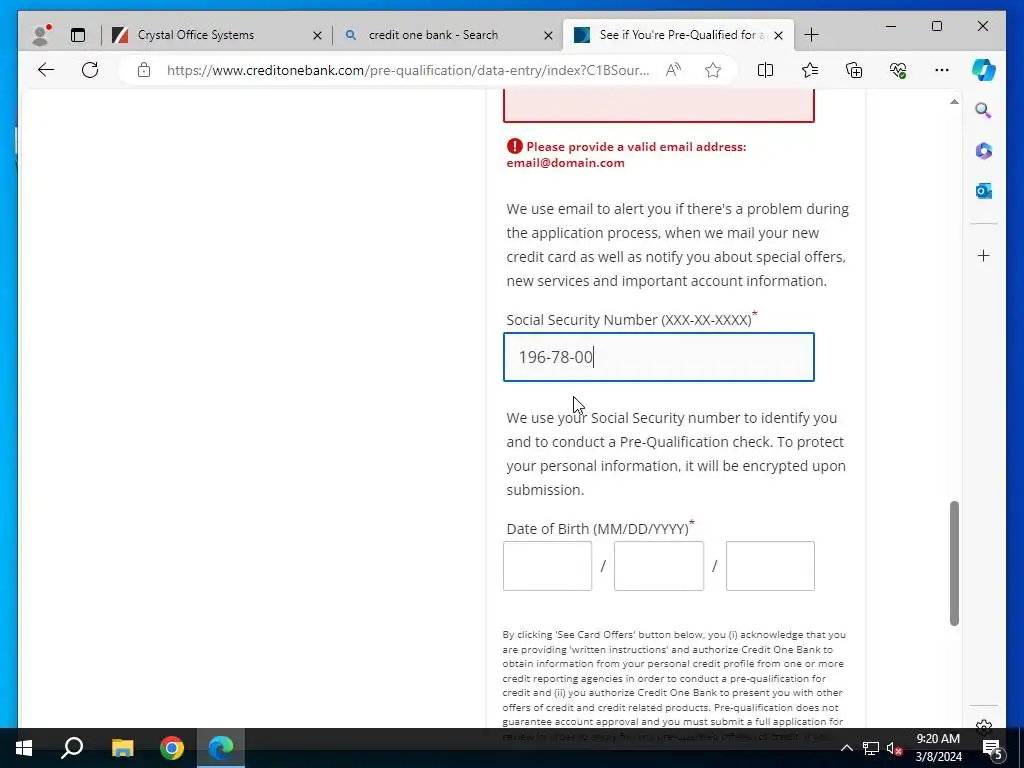Viewport: 1024px width, 768px height.
Task: Switch to credit one bank Search tab
Action: tap(434, 35)
